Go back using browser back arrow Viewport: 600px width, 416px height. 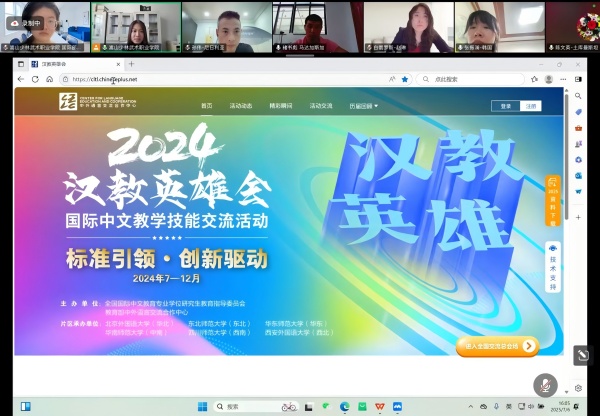pyautogui.click(x=21, y=79)
